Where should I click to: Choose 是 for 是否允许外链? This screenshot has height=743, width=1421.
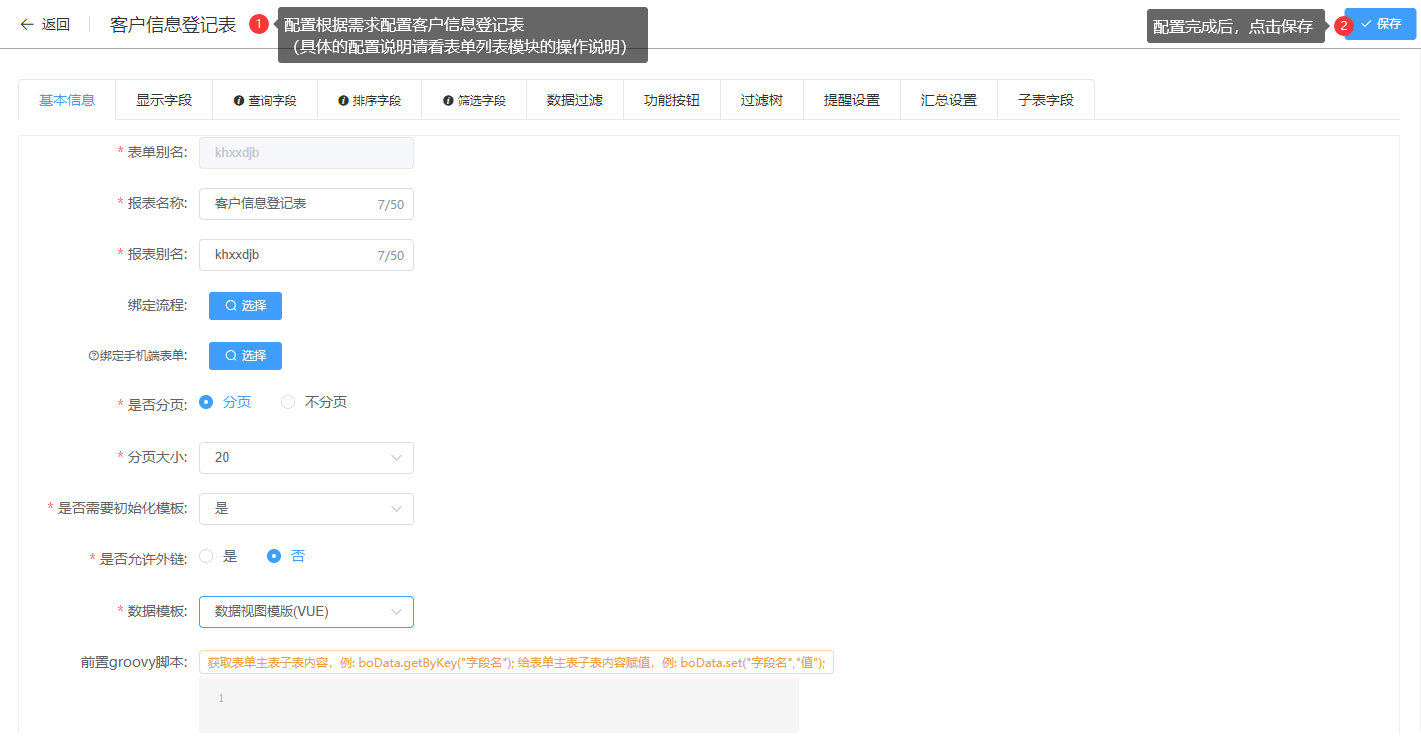pos(207,556)
